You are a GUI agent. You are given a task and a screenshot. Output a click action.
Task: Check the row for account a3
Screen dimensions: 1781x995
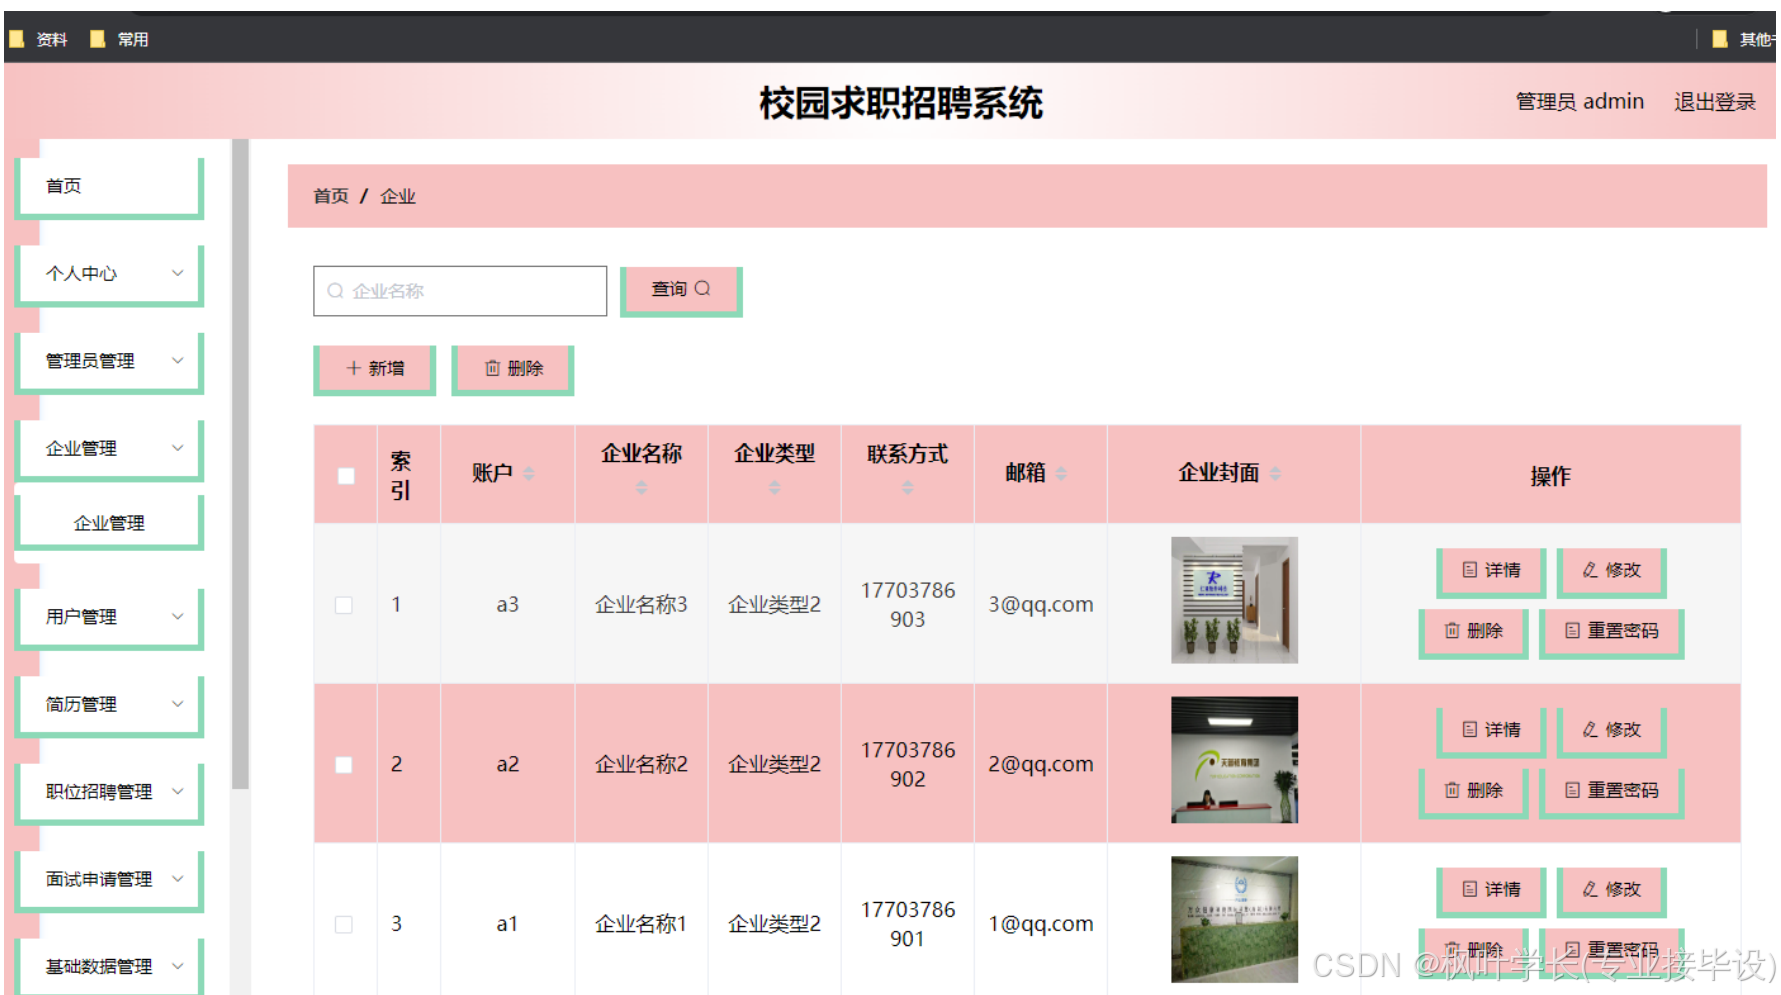point(343,605)
